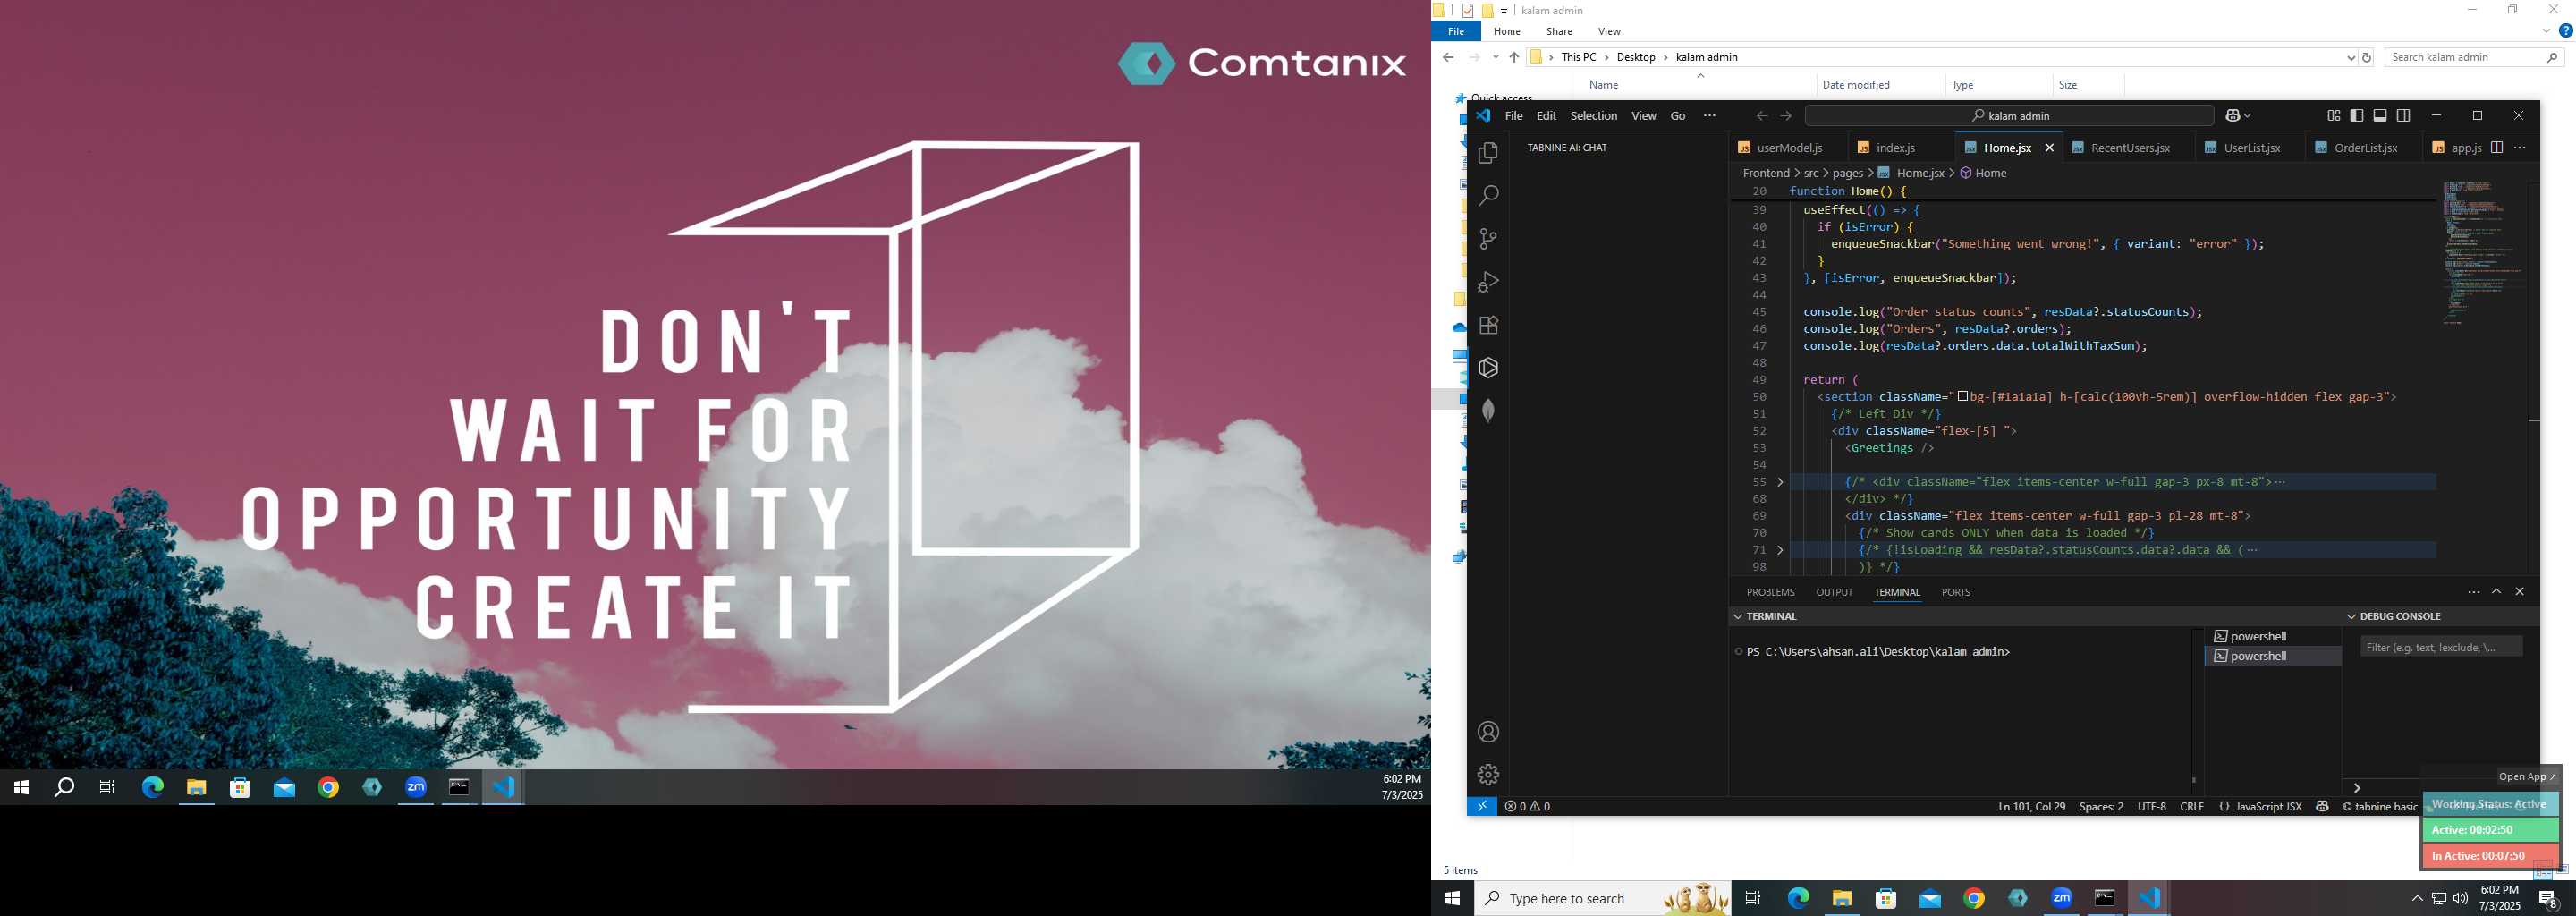2576x916 pixels.
Task: Expand the folded region at line 55
Action: click(x=1780, y=482)
